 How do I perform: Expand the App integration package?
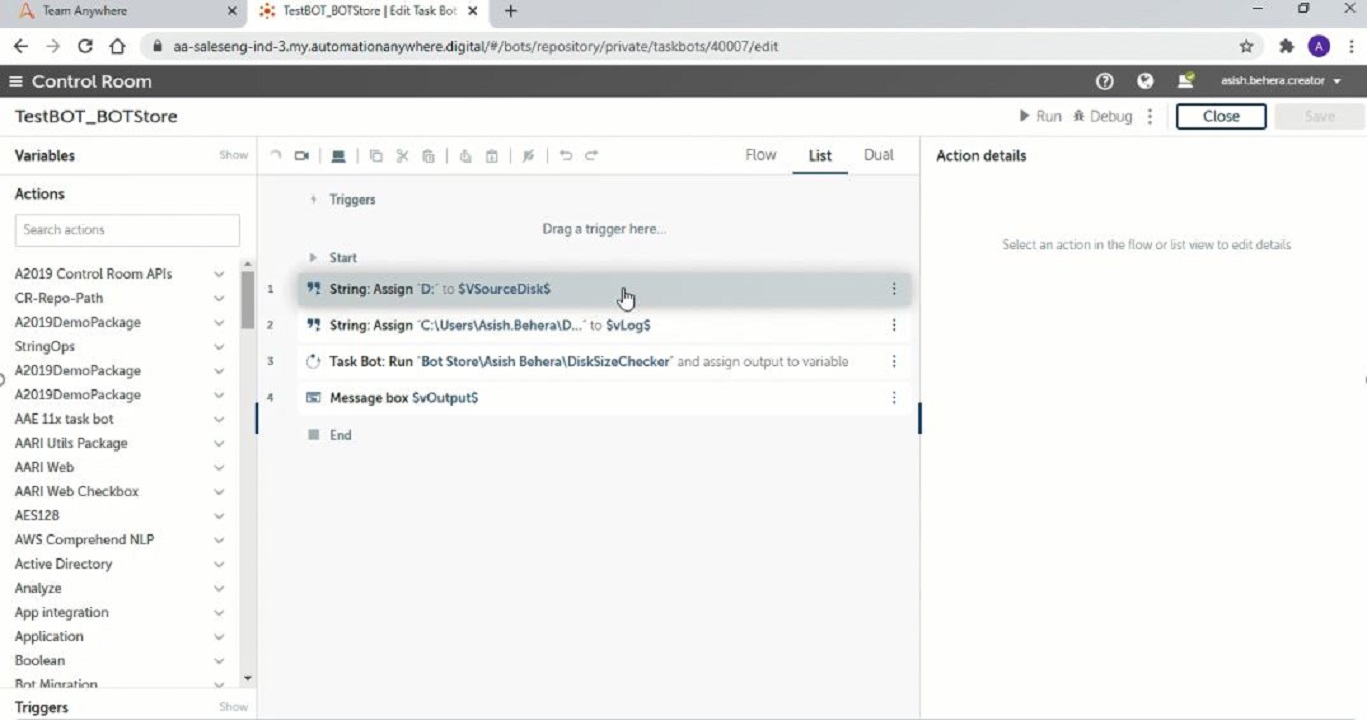[x=219, y=613]
